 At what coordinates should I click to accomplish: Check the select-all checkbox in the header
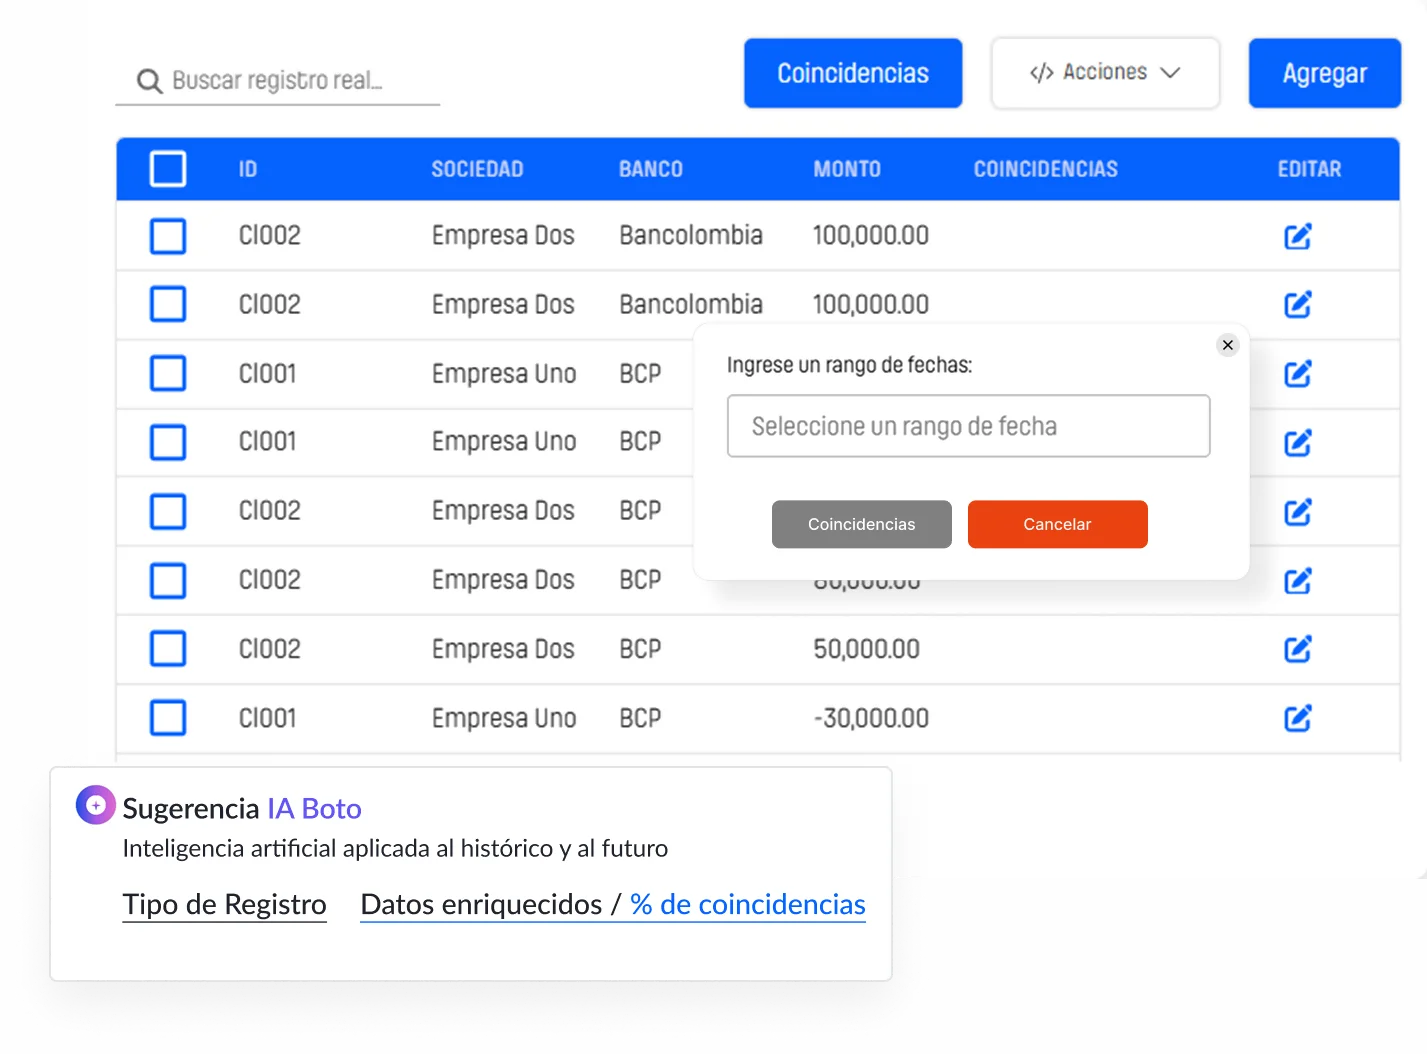tap(167, 169)
